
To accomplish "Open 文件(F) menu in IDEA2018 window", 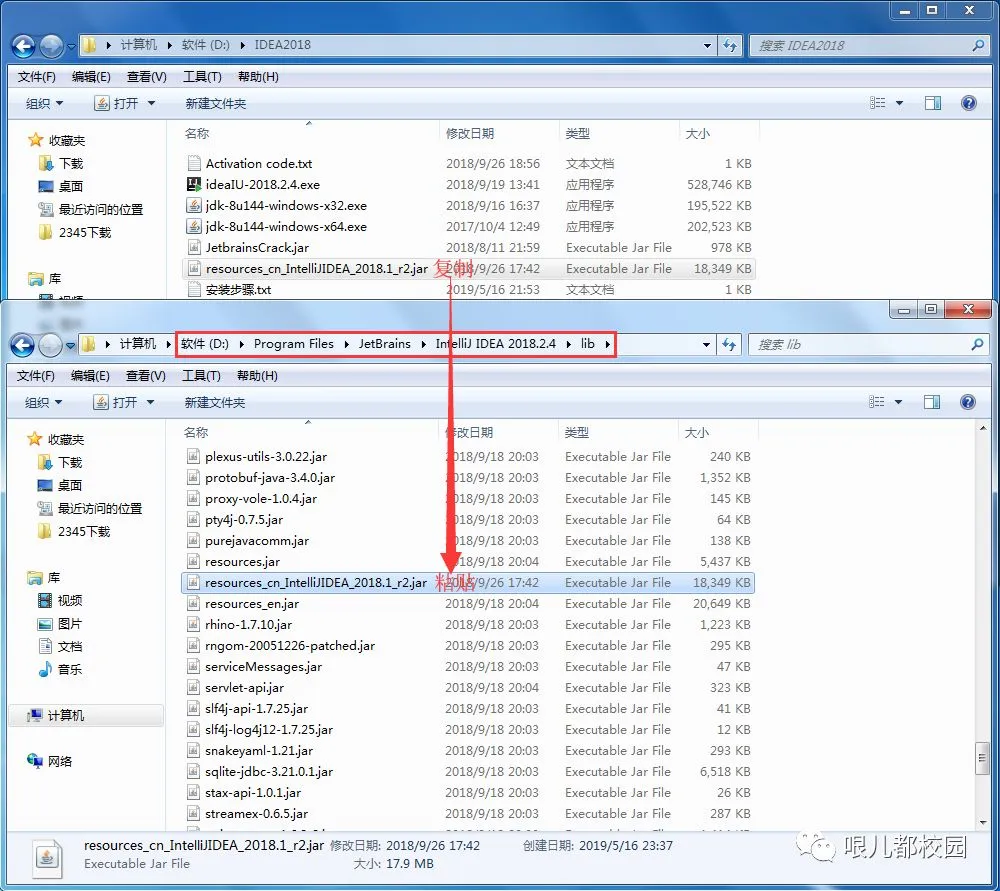I will 36,77.
